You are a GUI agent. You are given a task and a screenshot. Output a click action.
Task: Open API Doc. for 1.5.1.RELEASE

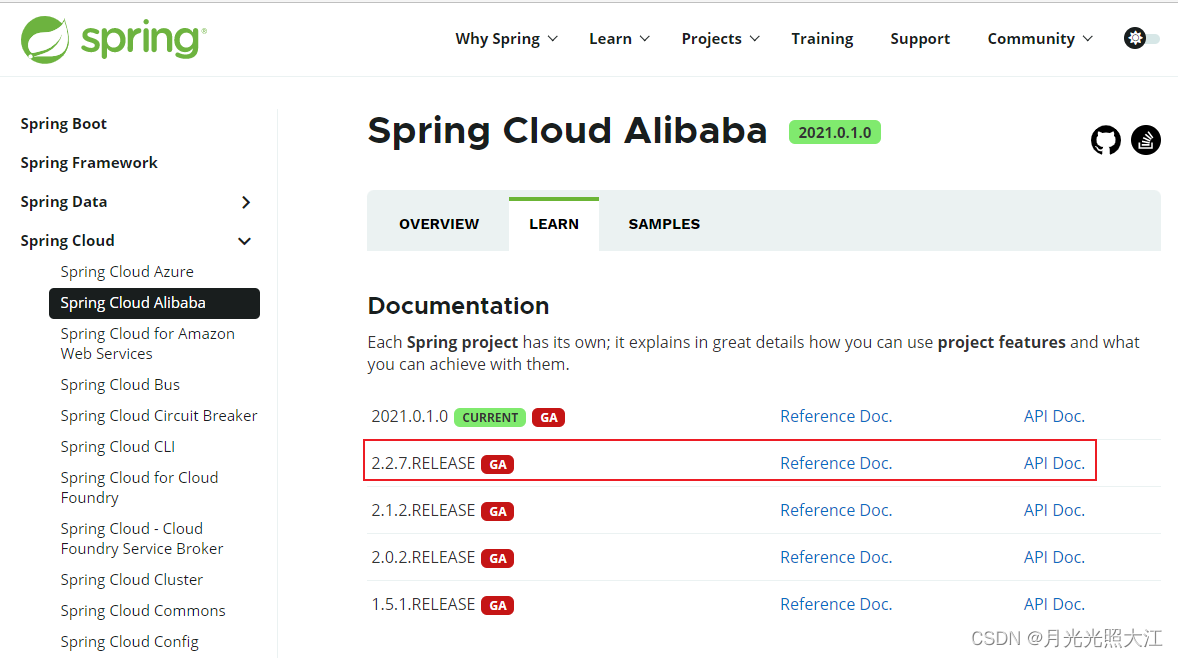1054,604
